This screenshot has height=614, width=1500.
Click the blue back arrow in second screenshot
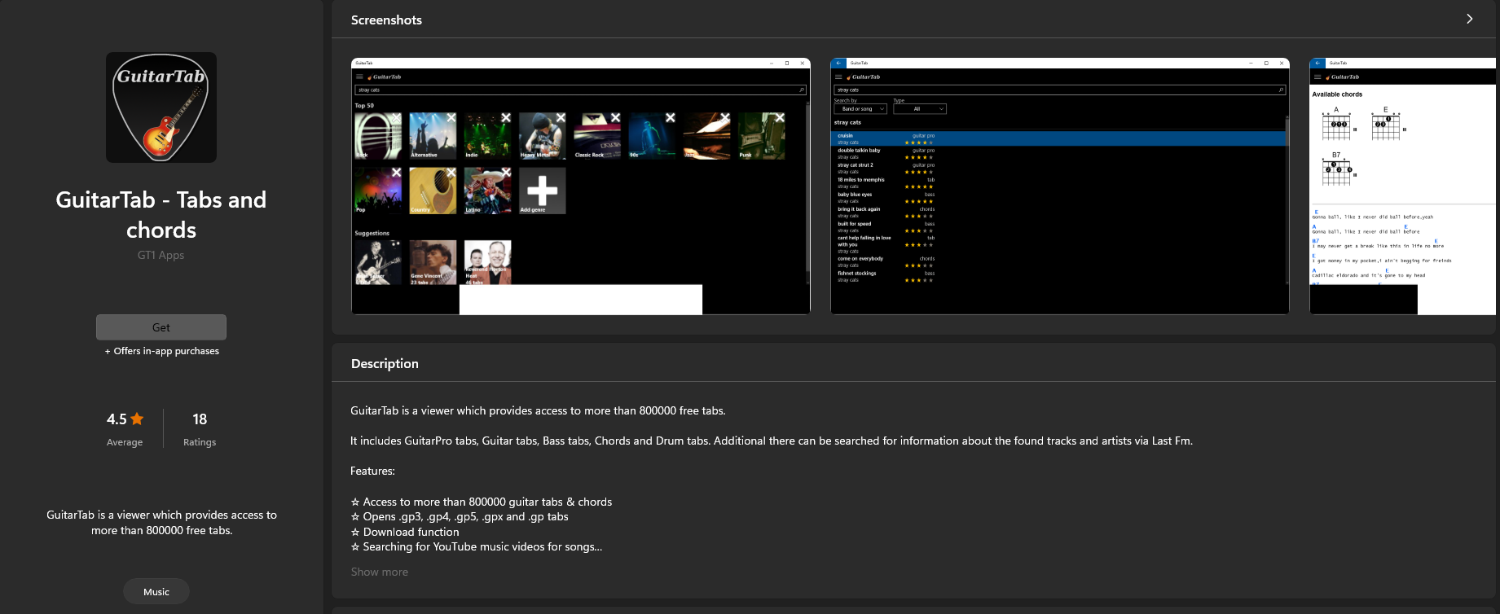(x=838, y=63)
